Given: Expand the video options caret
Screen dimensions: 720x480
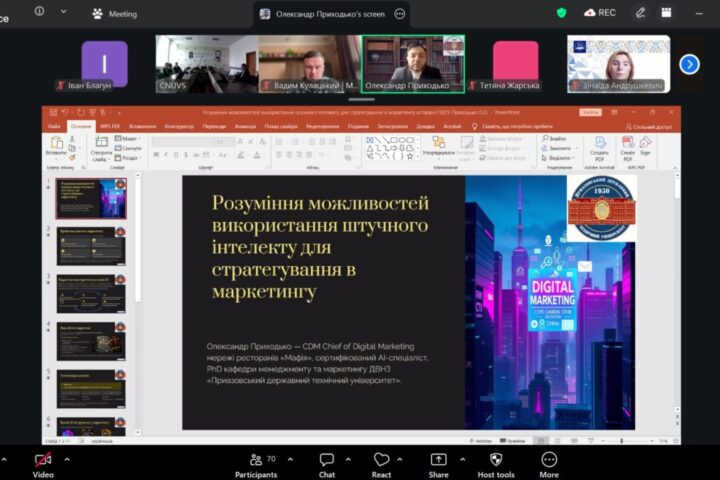Looking at the screenshot, I should 67,459.
